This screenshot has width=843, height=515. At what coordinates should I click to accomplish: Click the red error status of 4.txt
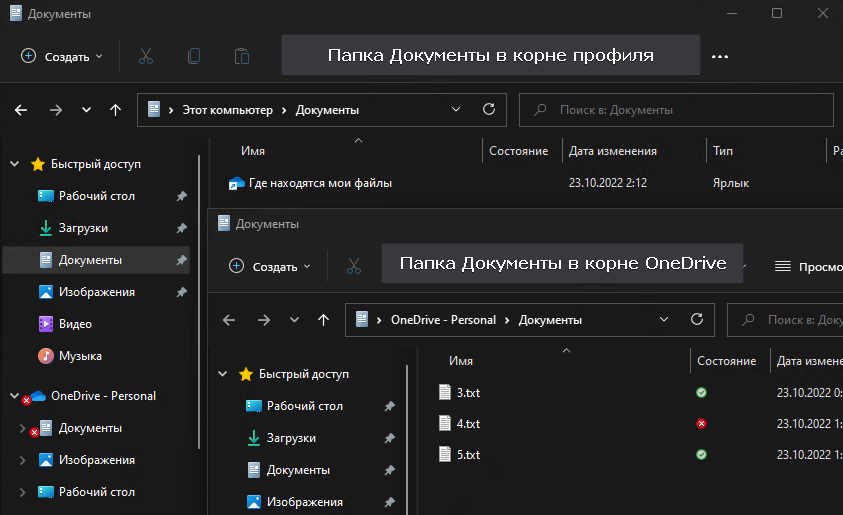(701, 424)
